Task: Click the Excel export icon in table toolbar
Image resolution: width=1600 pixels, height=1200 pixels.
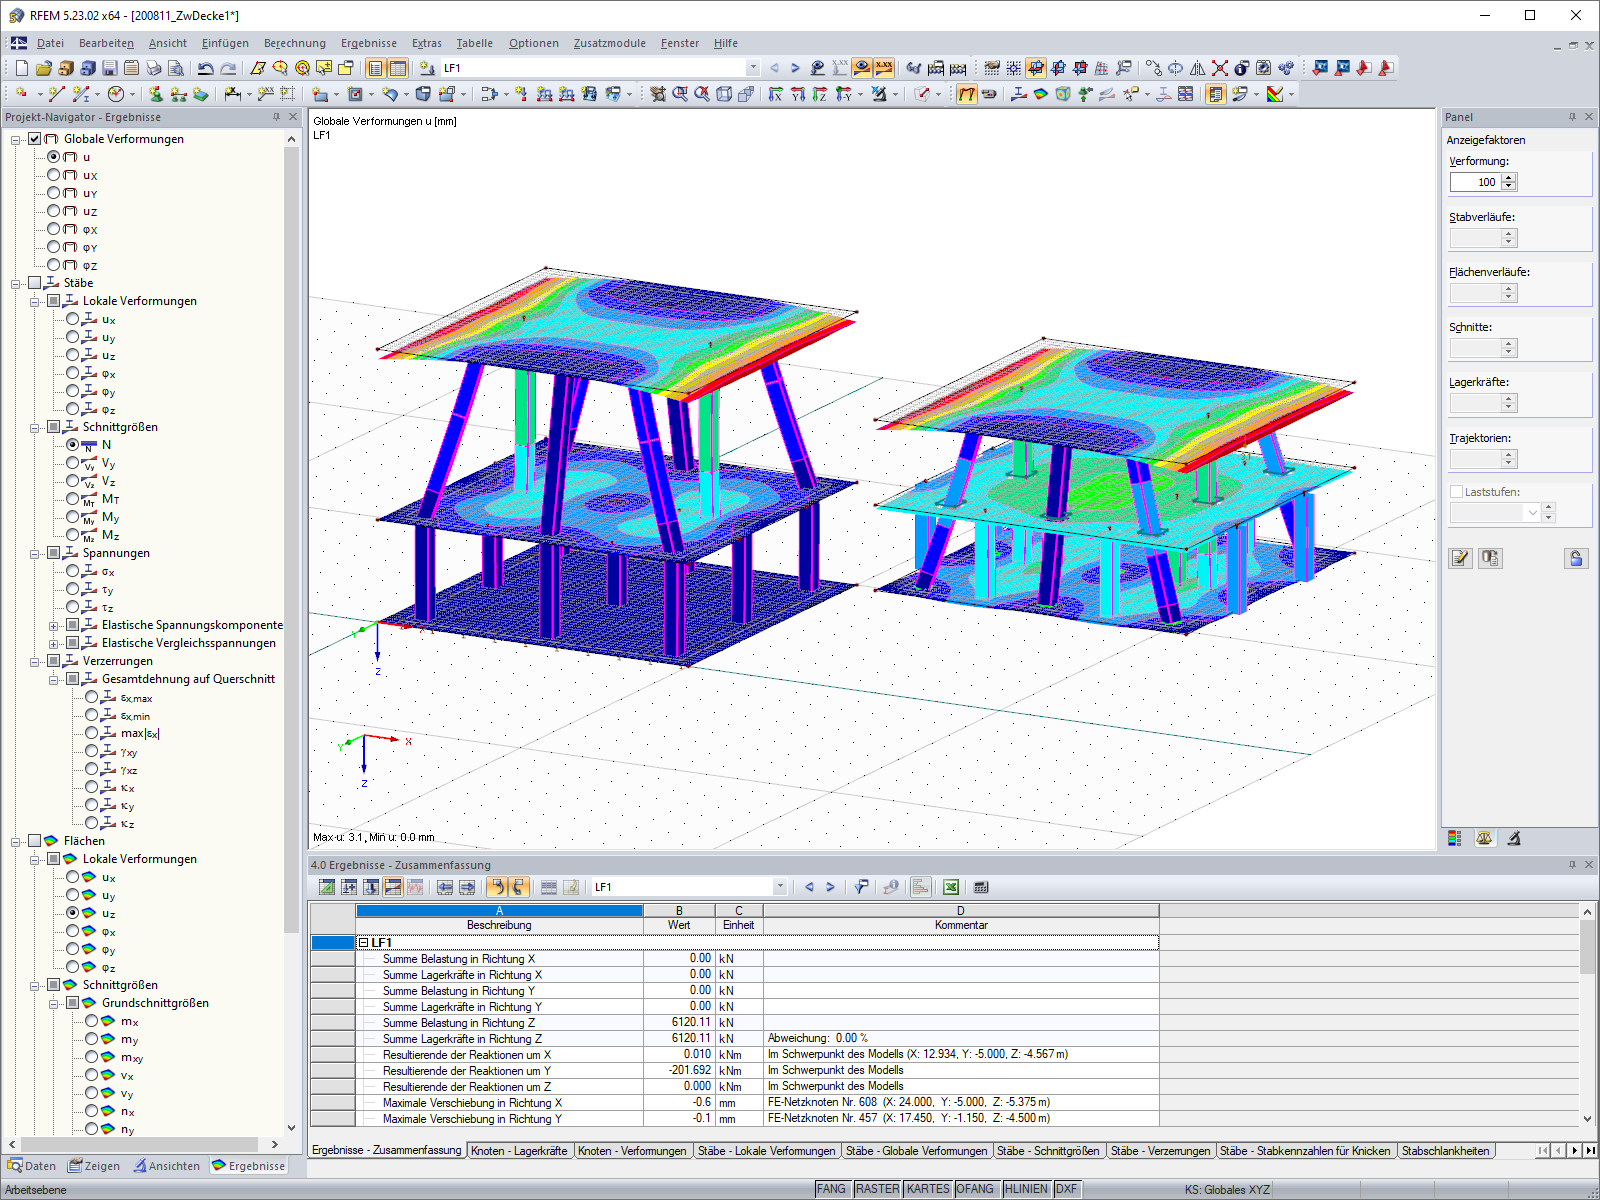Action: tap(950, 887)
